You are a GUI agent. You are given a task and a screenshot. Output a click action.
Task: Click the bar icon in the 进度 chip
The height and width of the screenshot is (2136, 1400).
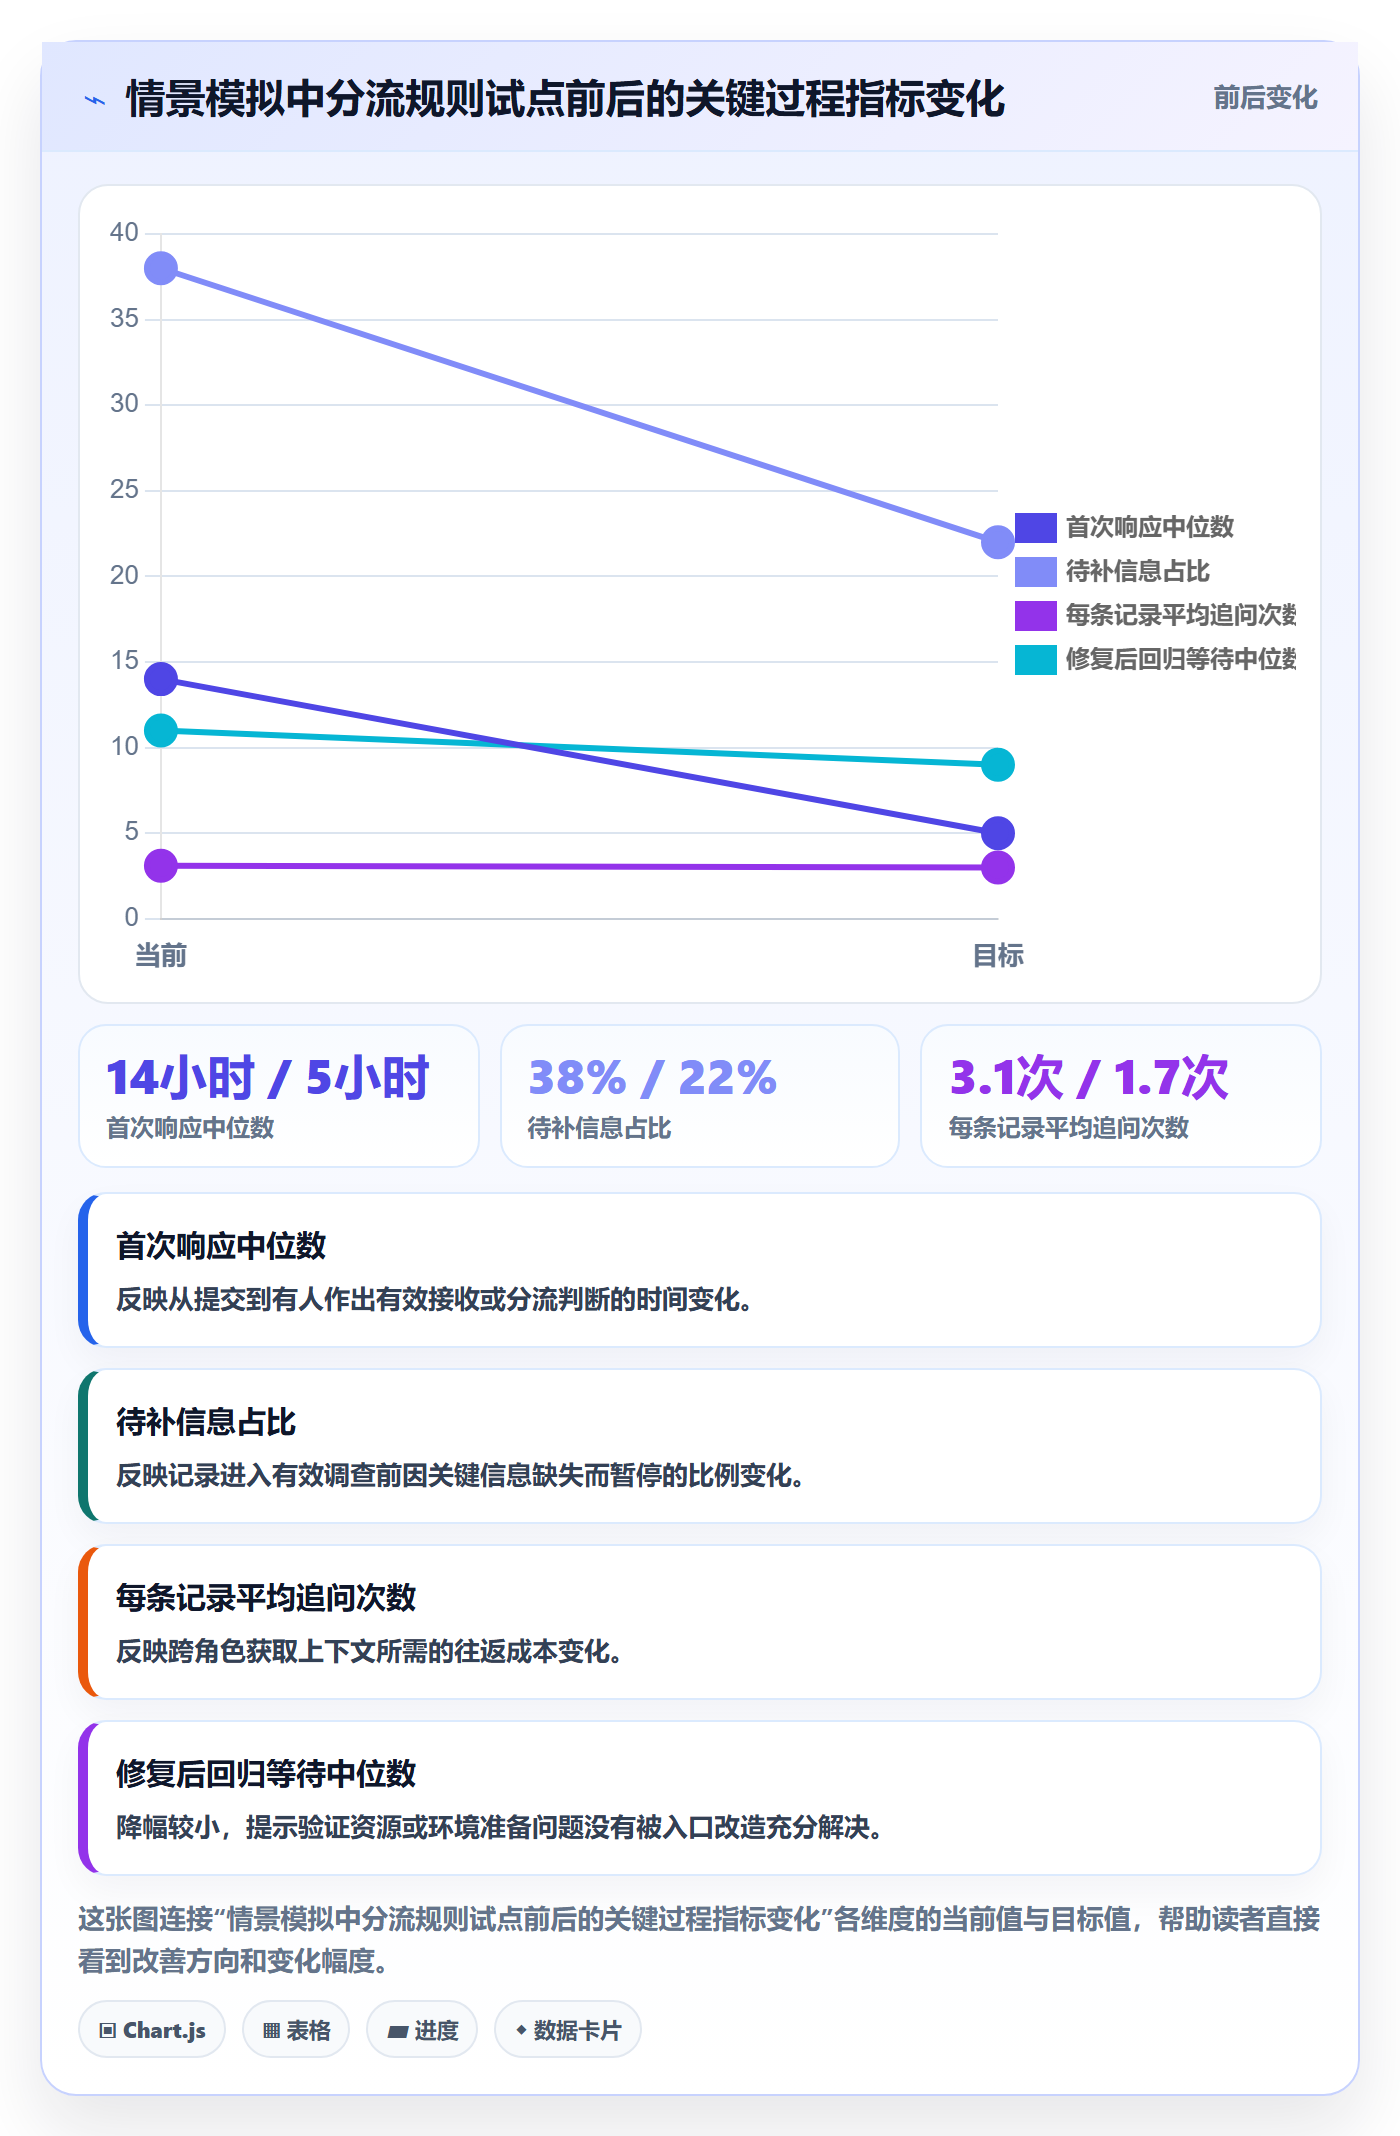point(398,2032)
